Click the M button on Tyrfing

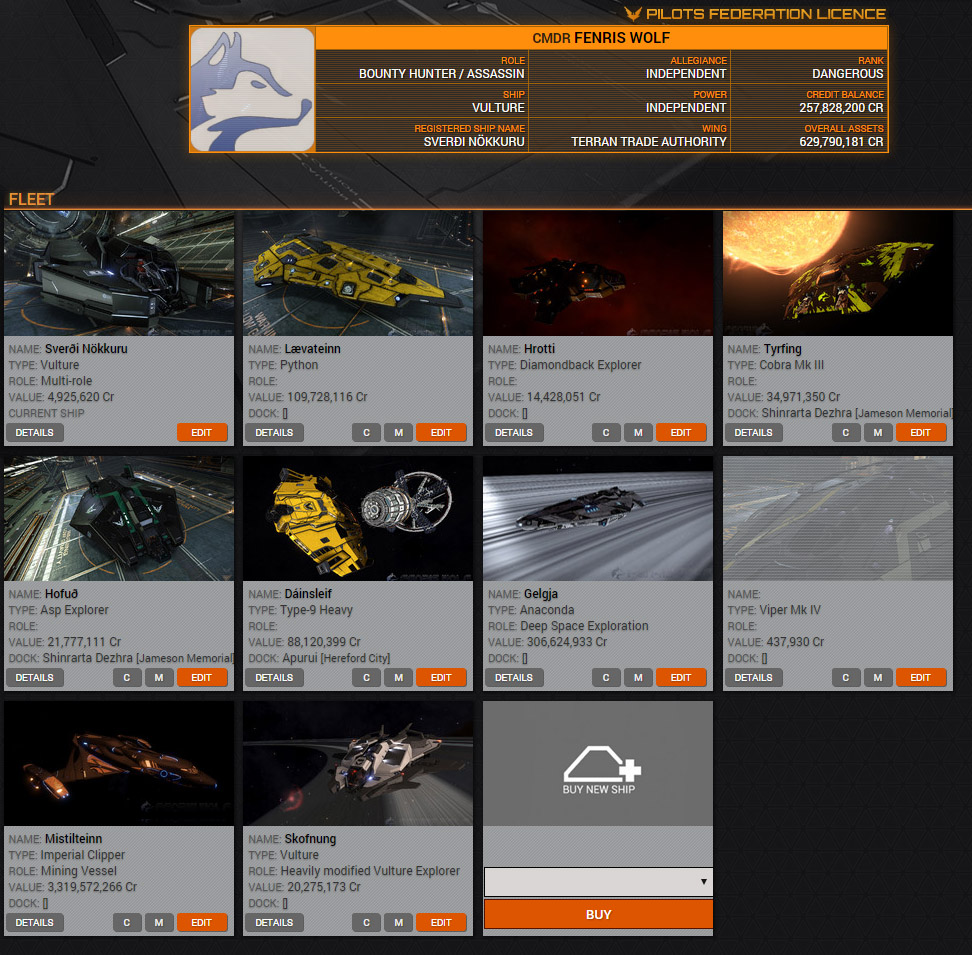878,433
